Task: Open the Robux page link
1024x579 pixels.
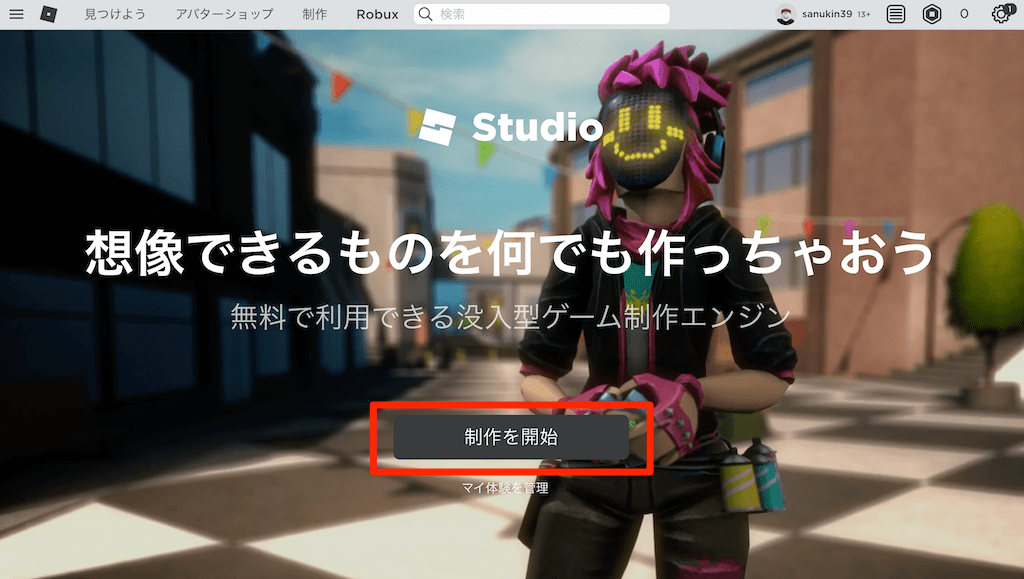Action: coord(377,14)
